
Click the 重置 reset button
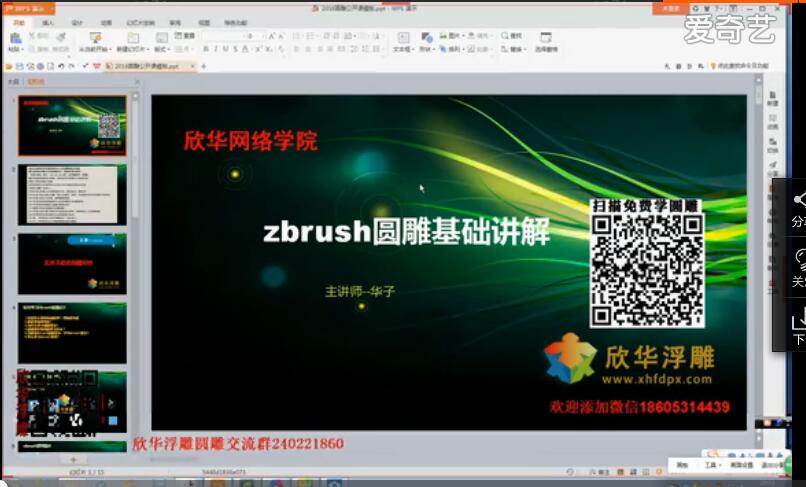[x=185, y=35]
